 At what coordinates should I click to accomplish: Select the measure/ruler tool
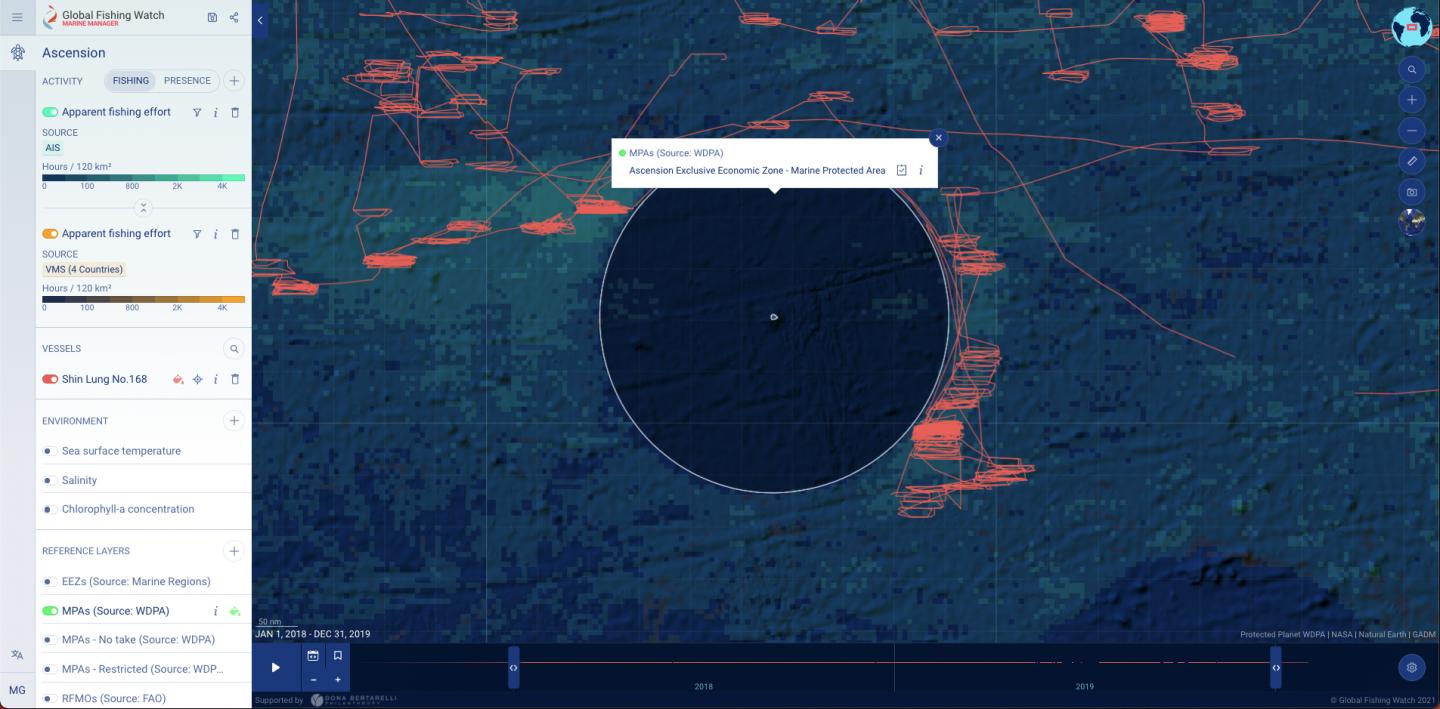tap(1411, 161)
